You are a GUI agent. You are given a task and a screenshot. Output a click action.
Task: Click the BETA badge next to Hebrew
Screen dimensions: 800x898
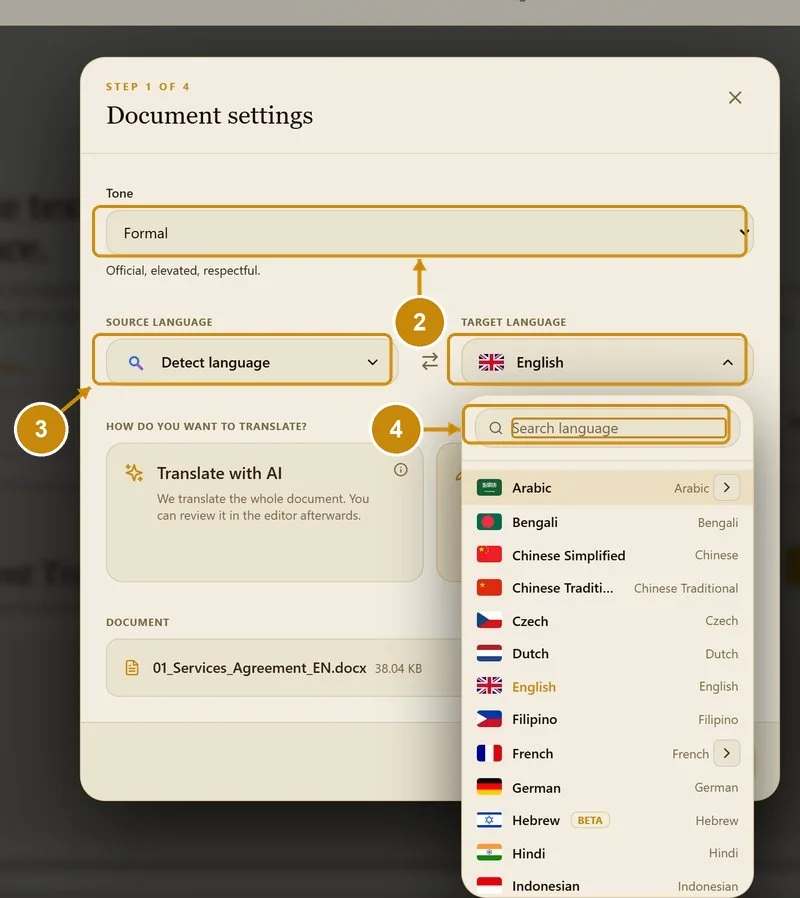[590, 820]
